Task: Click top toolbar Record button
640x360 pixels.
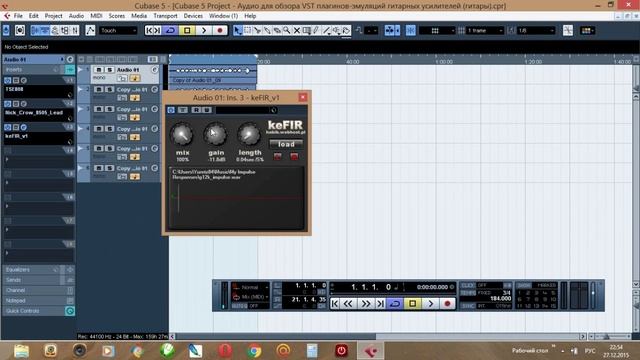Action: pos(220,31)
